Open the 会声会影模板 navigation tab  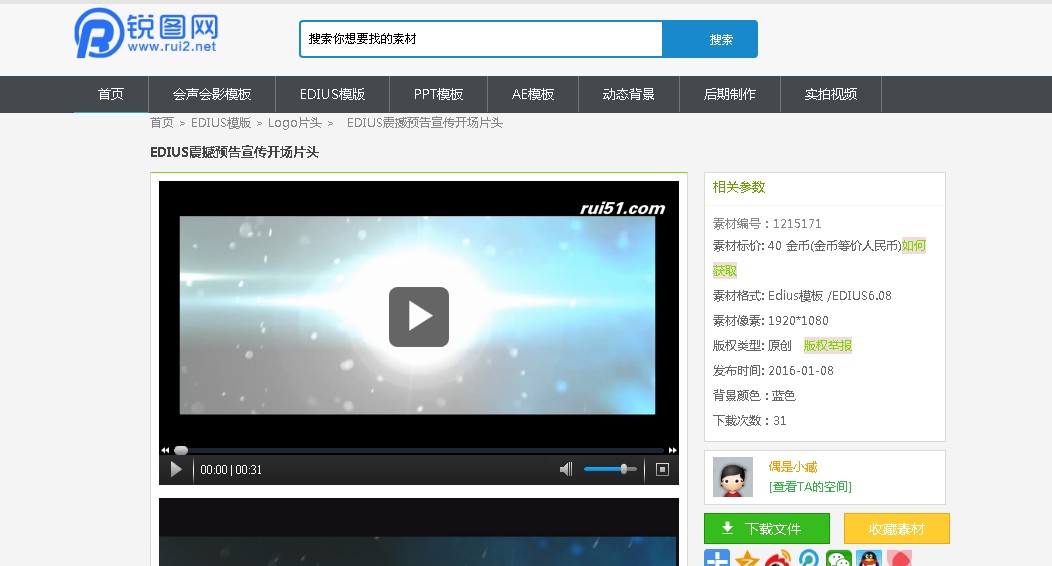212,95
